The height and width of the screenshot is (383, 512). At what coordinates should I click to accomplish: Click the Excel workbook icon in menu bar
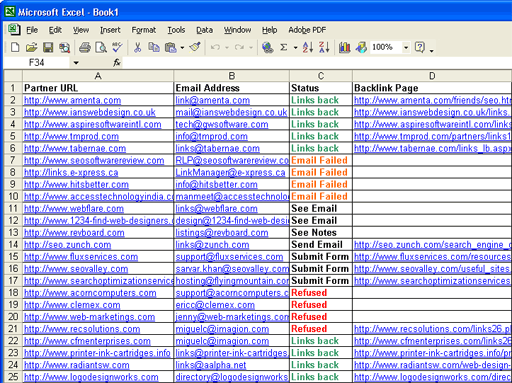(14, 30)
